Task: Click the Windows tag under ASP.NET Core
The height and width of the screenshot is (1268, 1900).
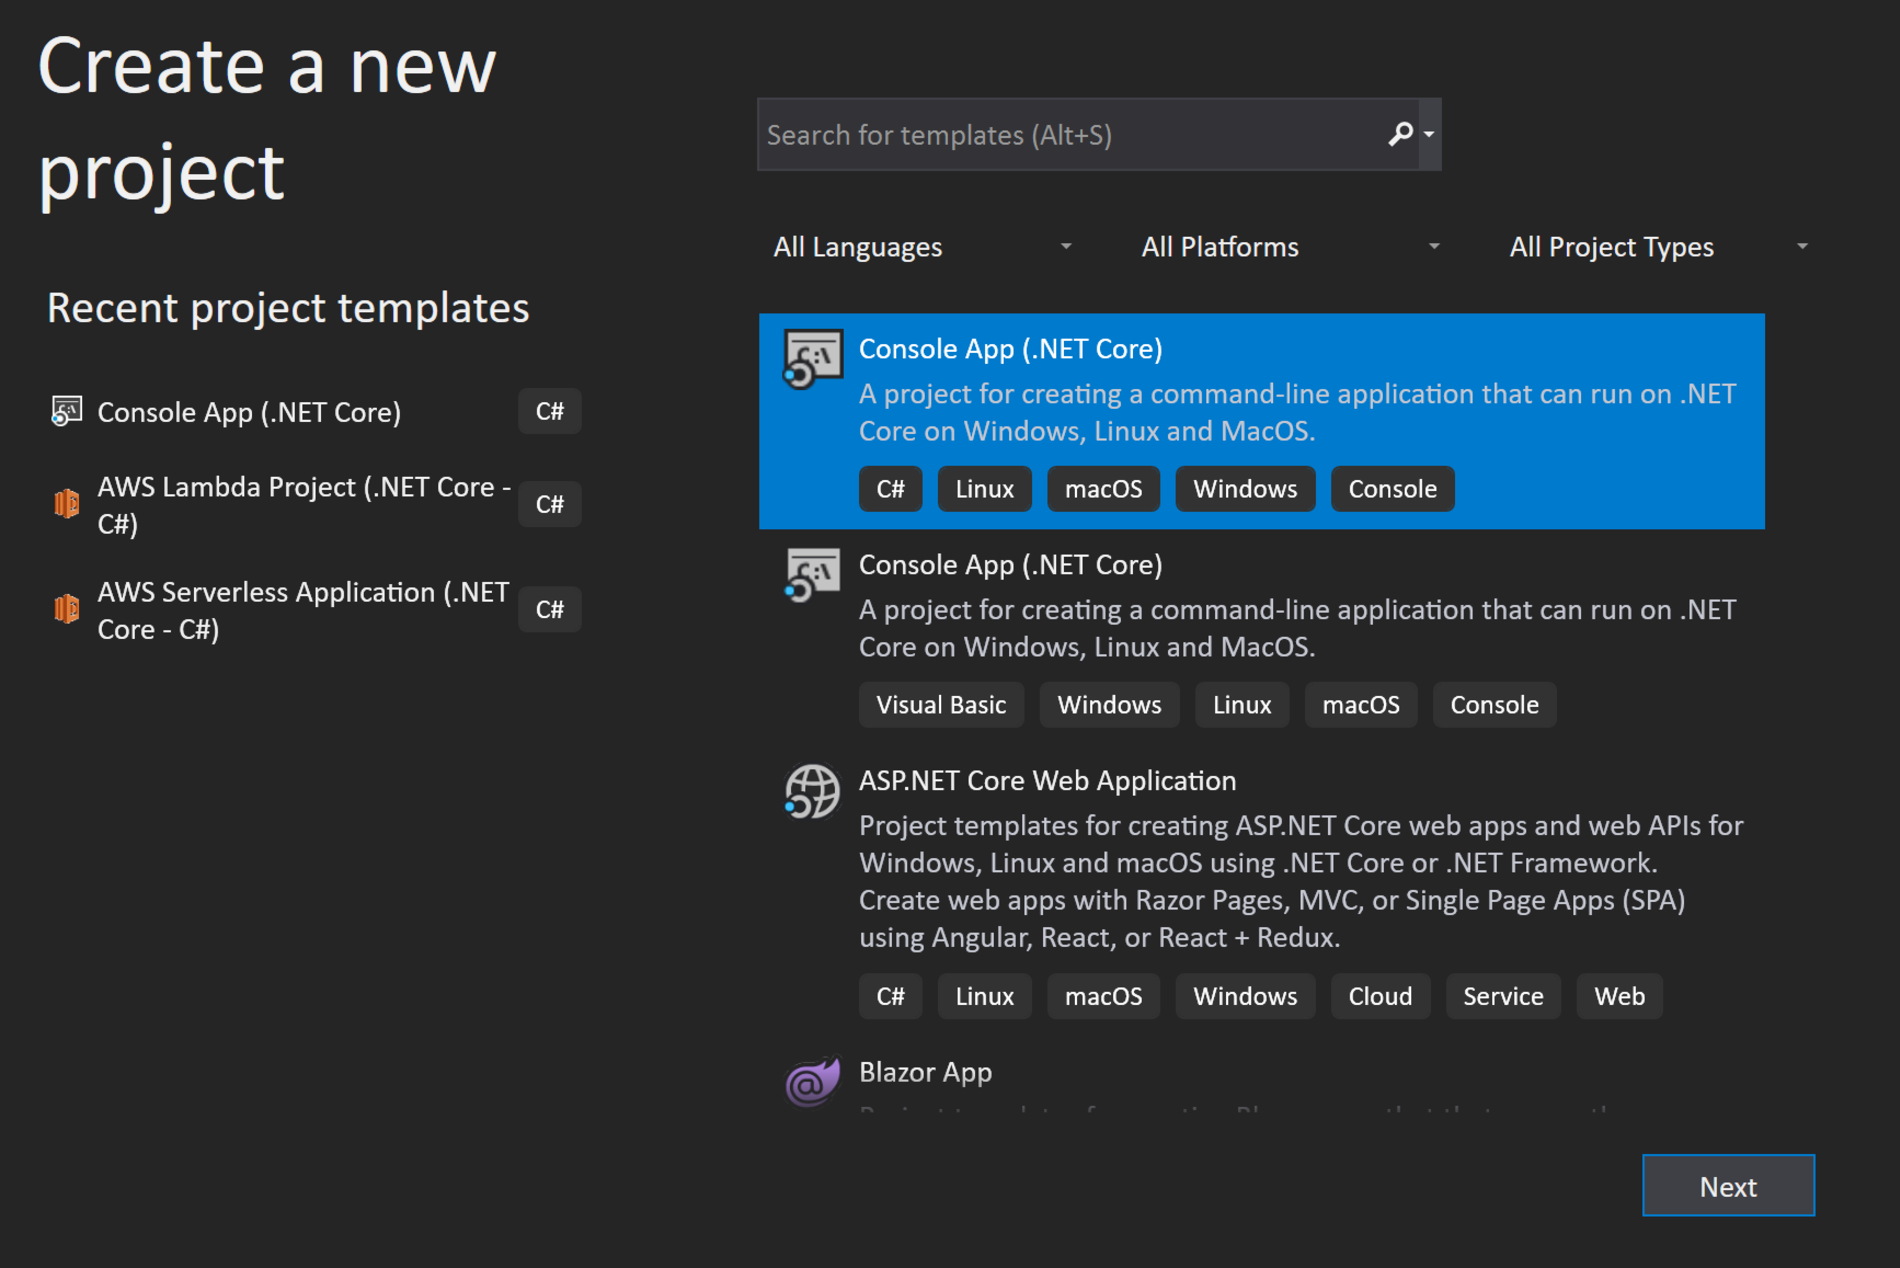Action: (1245, 996)
